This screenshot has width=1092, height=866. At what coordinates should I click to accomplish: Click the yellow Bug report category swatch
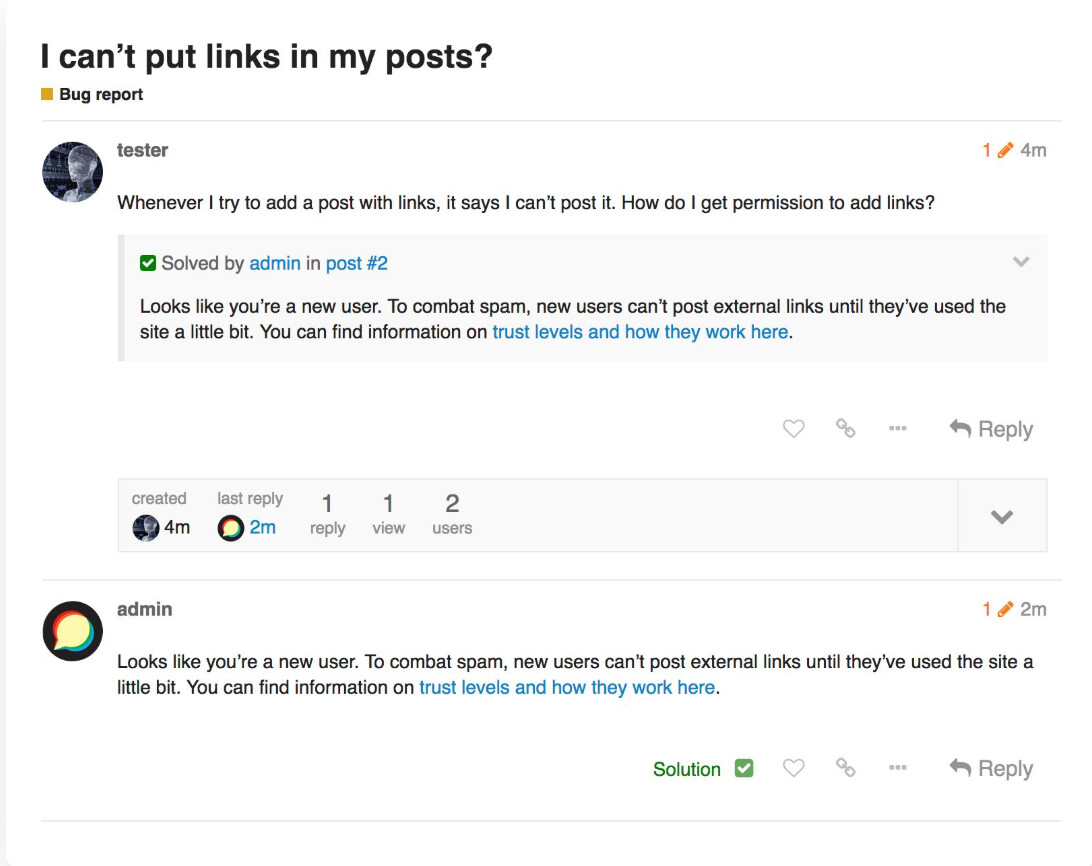coord(47,95)
